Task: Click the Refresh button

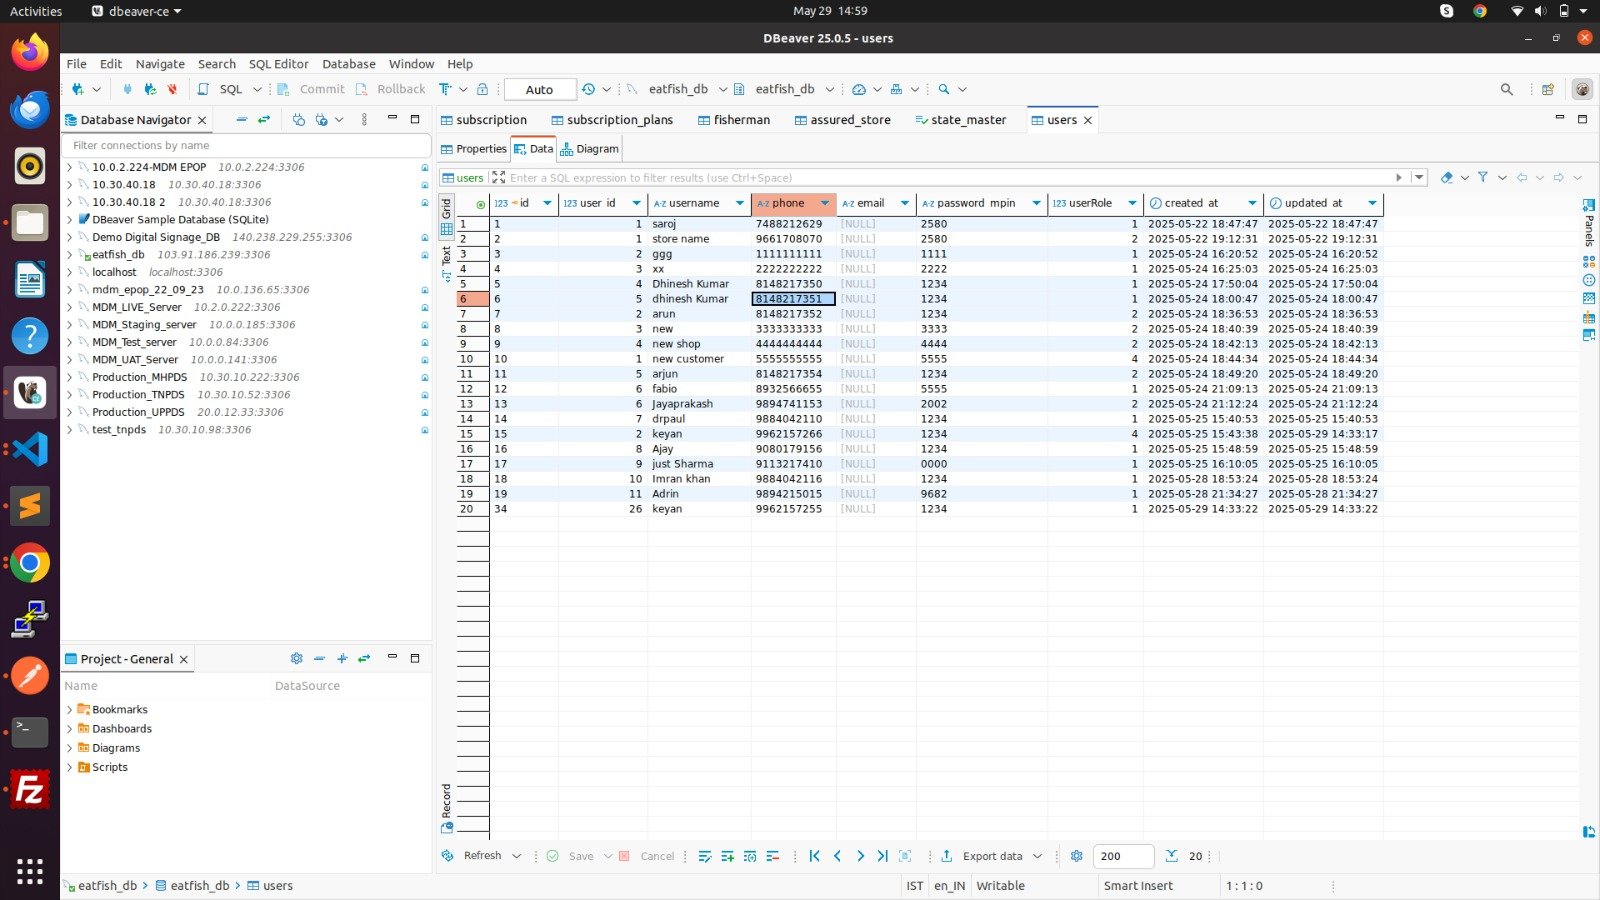Action: pos(481,856)
